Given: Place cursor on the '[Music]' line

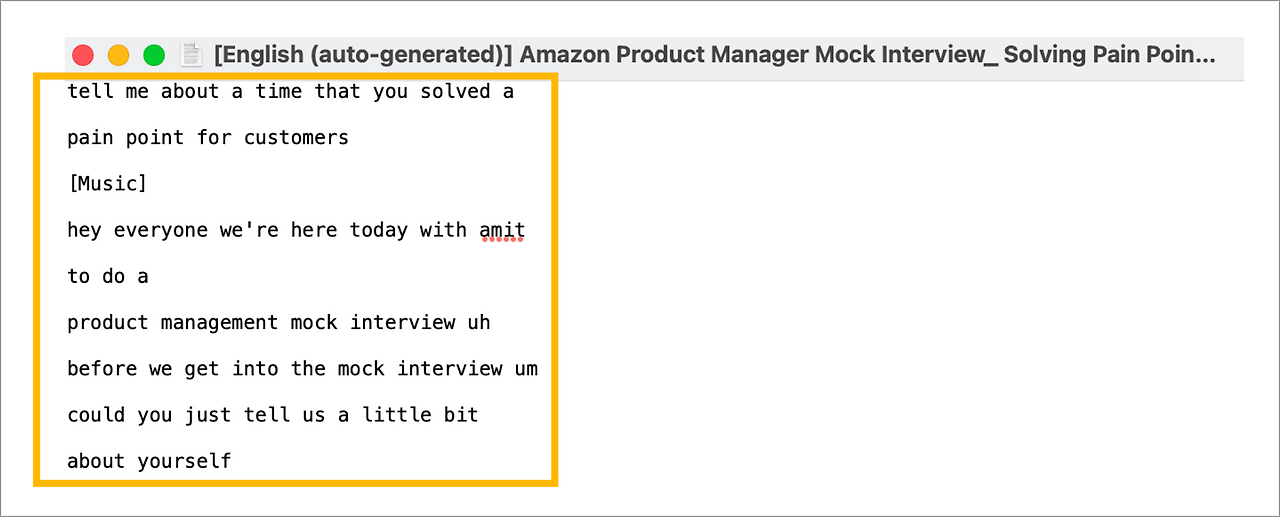Looking at the screenshot, I should (107, 184).
